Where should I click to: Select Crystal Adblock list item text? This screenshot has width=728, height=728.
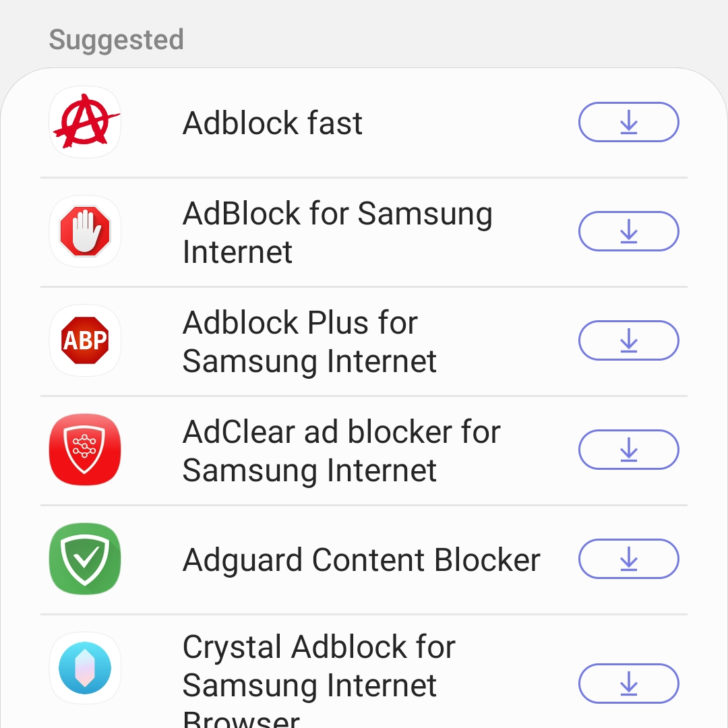(x=318, y=668)
